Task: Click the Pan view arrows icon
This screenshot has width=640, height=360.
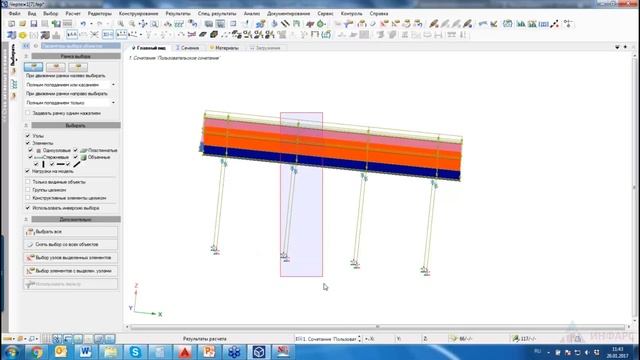Action: (x=143, y=24)
